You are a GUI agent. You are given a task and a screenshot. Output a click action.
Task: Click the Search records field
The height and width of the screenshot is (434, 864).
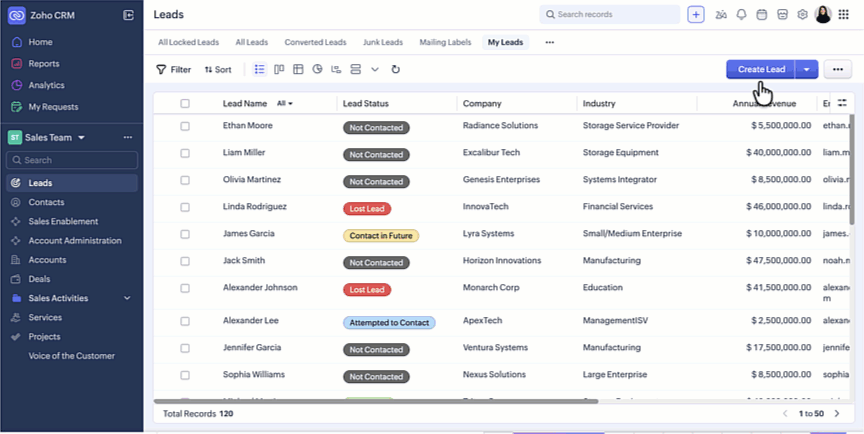609,14
